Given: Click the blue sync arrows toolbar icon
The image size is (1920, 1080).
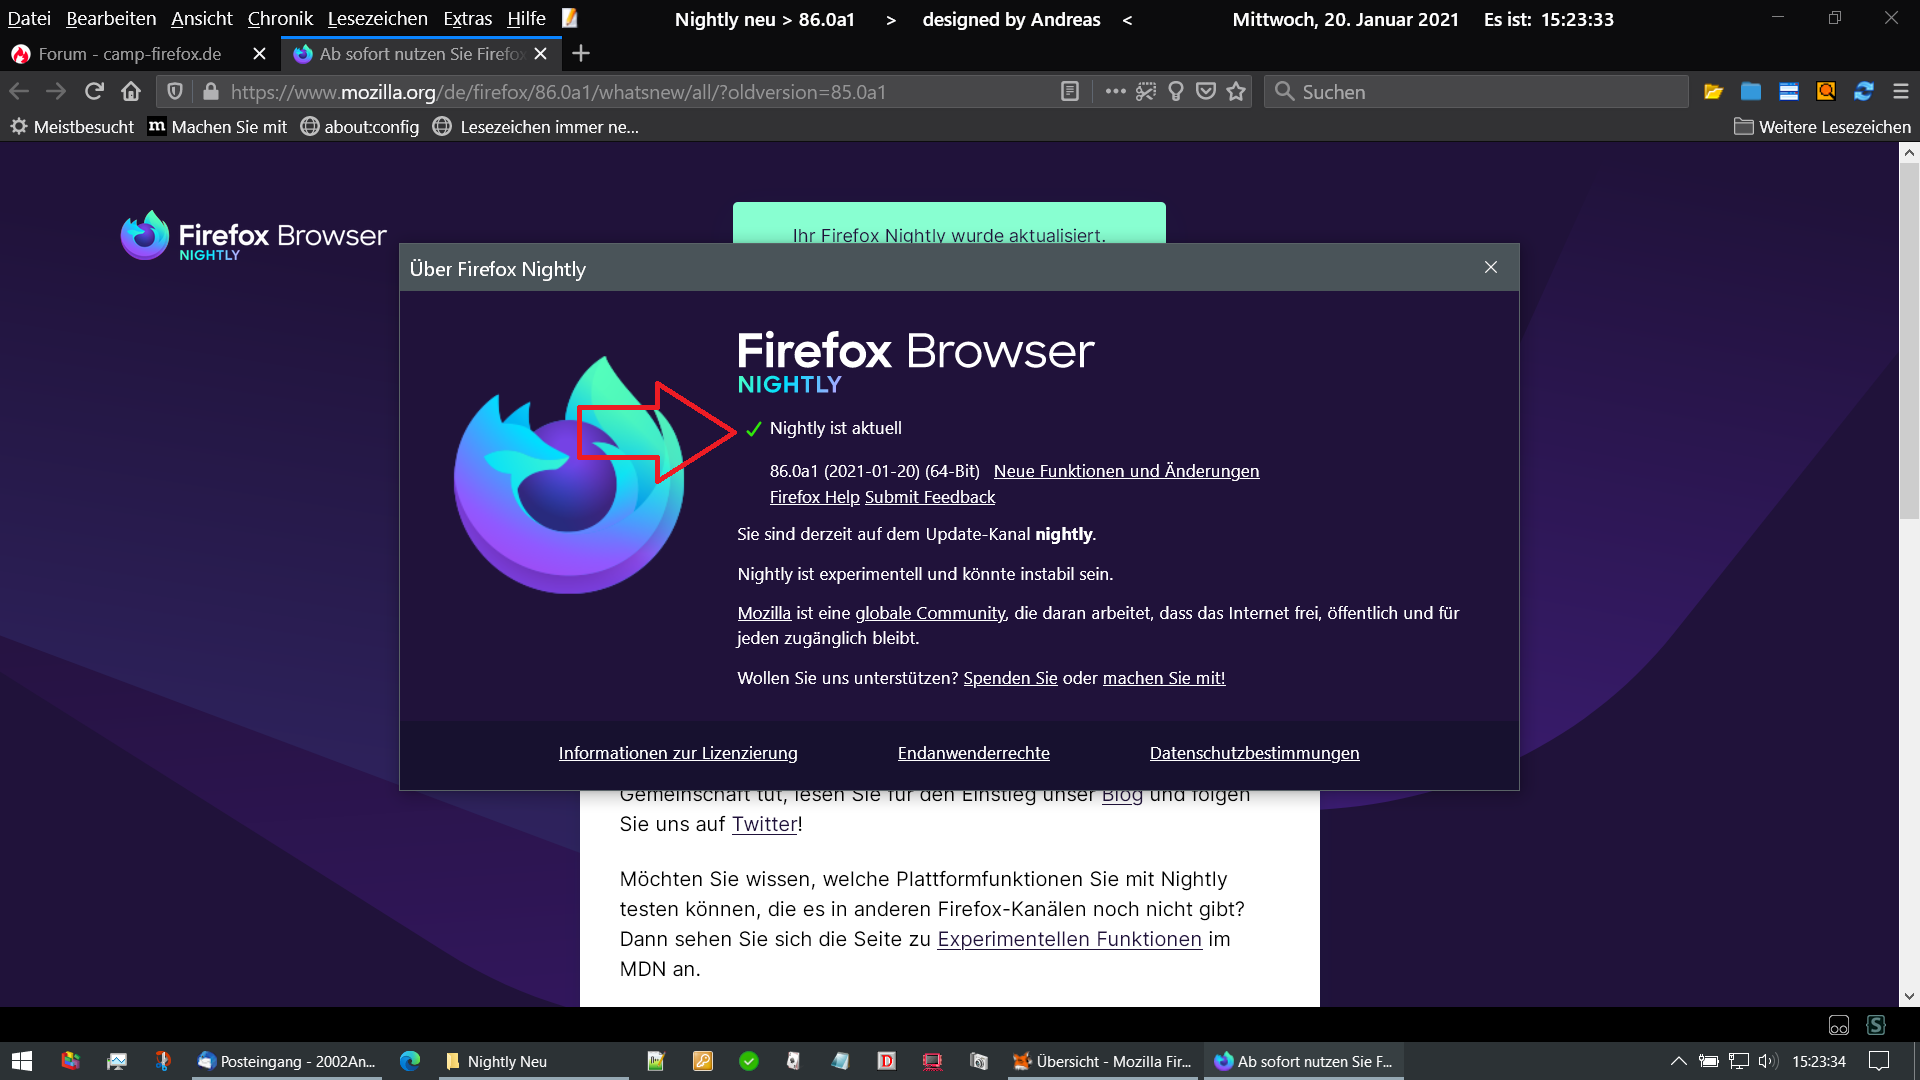Looking at the screenshot, I should tap(1863, 91).
